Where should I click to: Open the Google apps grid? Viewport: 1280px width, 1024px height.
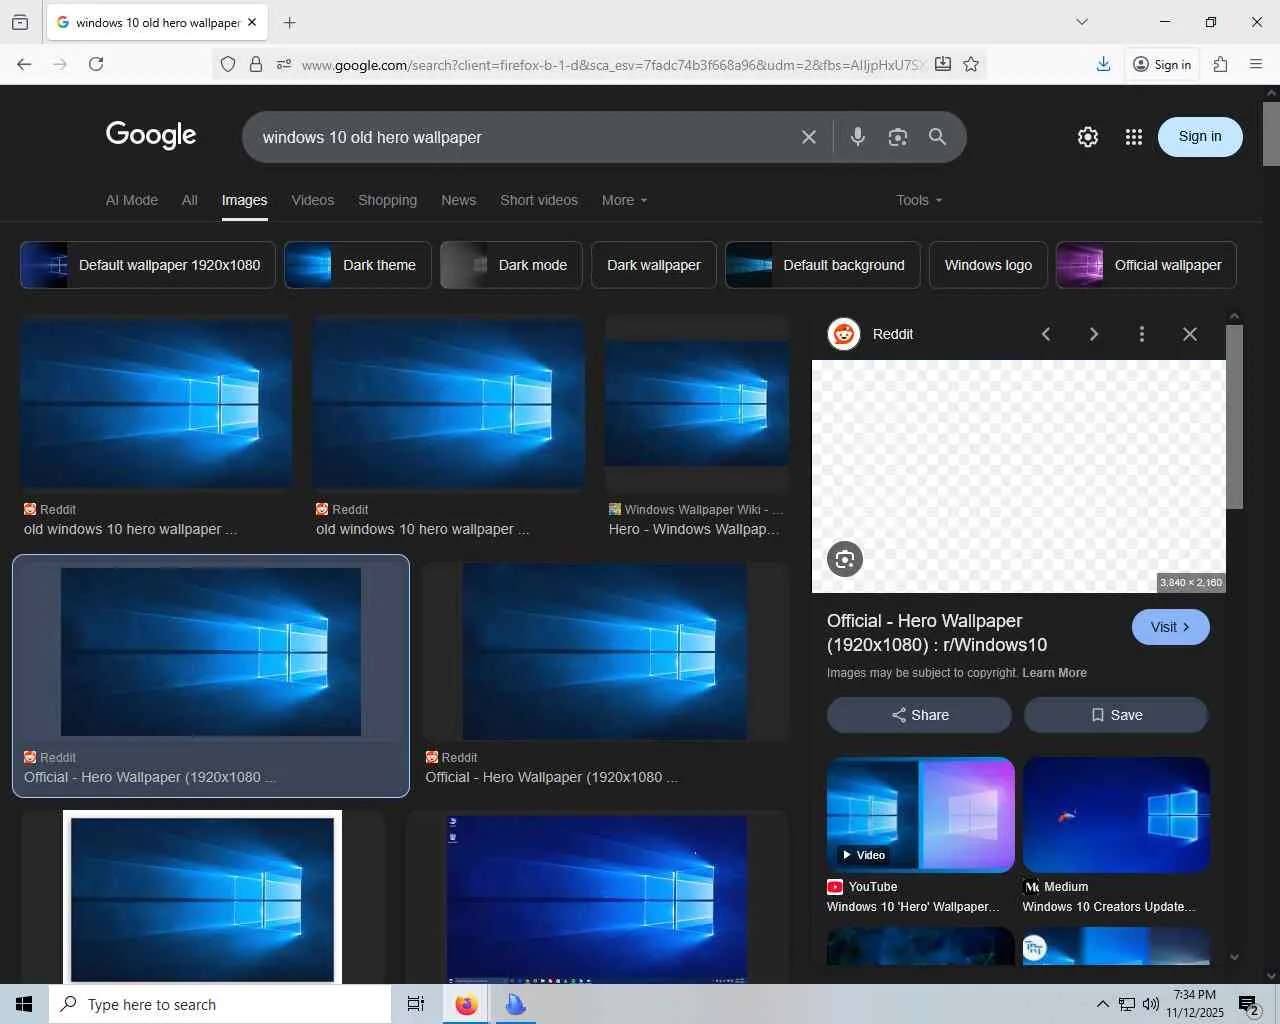click(x=1133, y=137)
